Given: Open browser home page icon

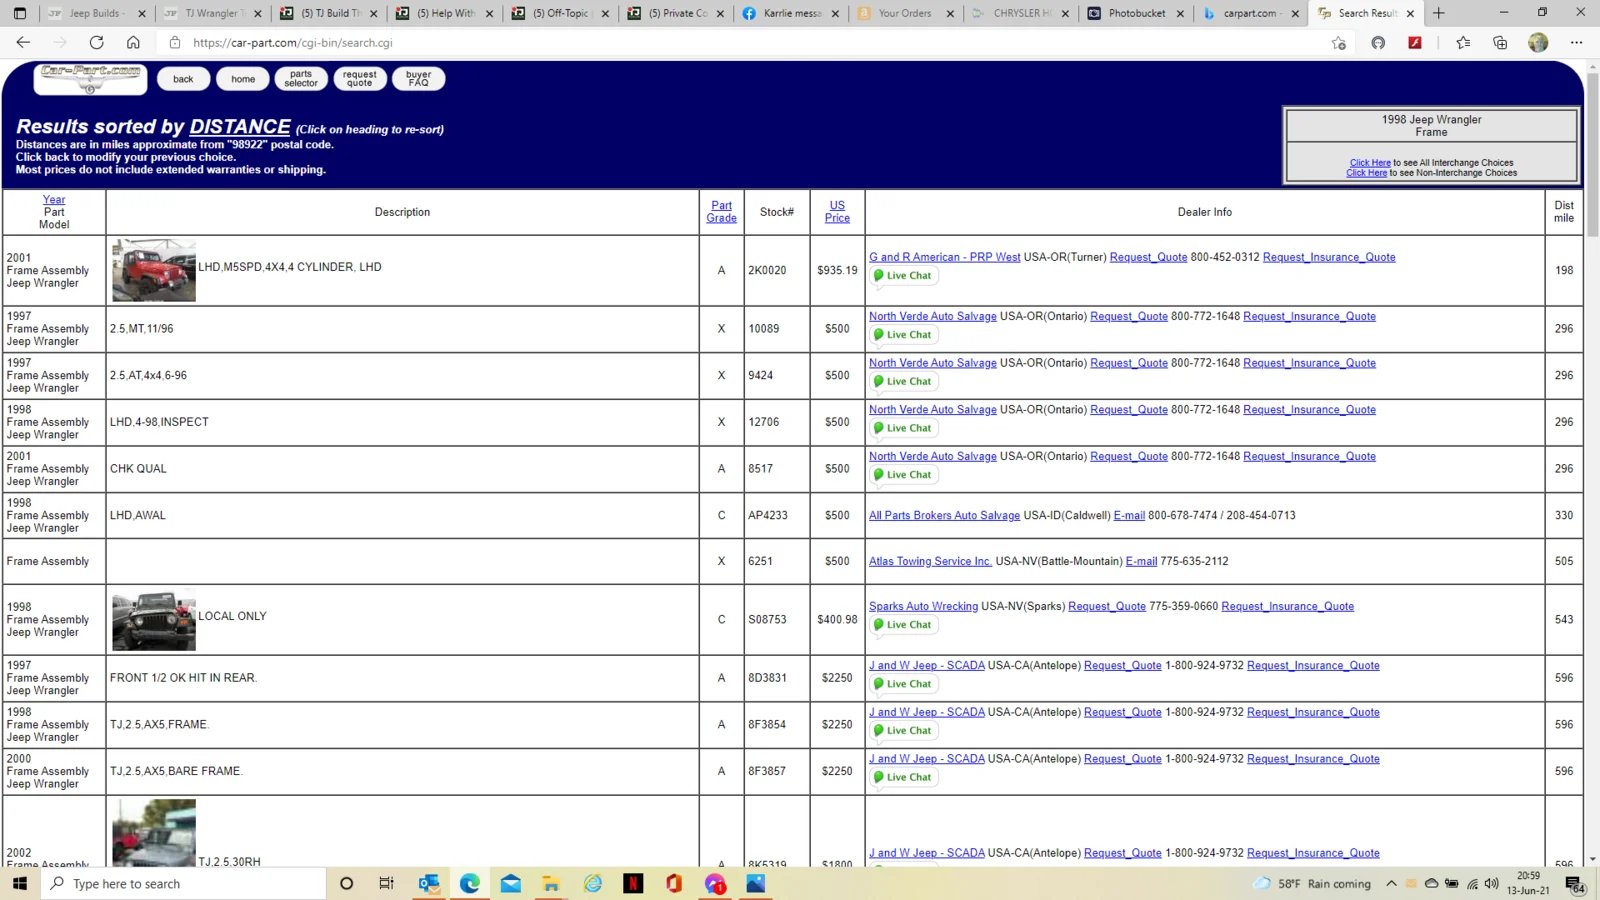Looking at the screenshot, I should (133, 43).
